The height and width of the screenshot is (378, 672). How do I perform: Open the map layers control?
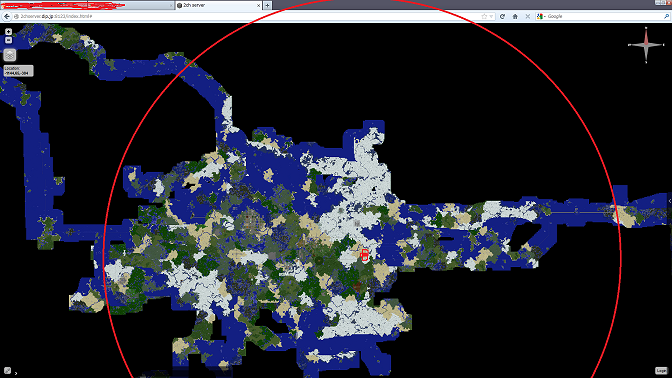[9, 55]
